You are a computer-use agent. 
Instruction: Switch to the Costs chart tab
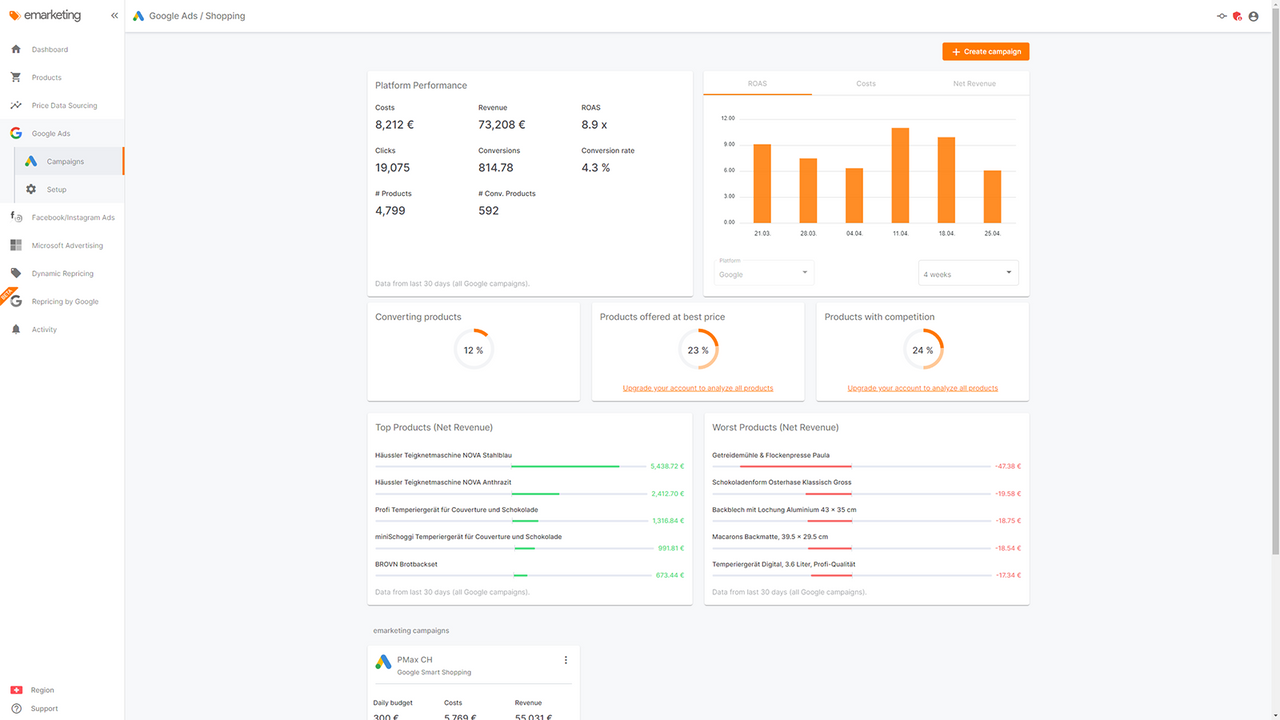[x=866, y=83]
